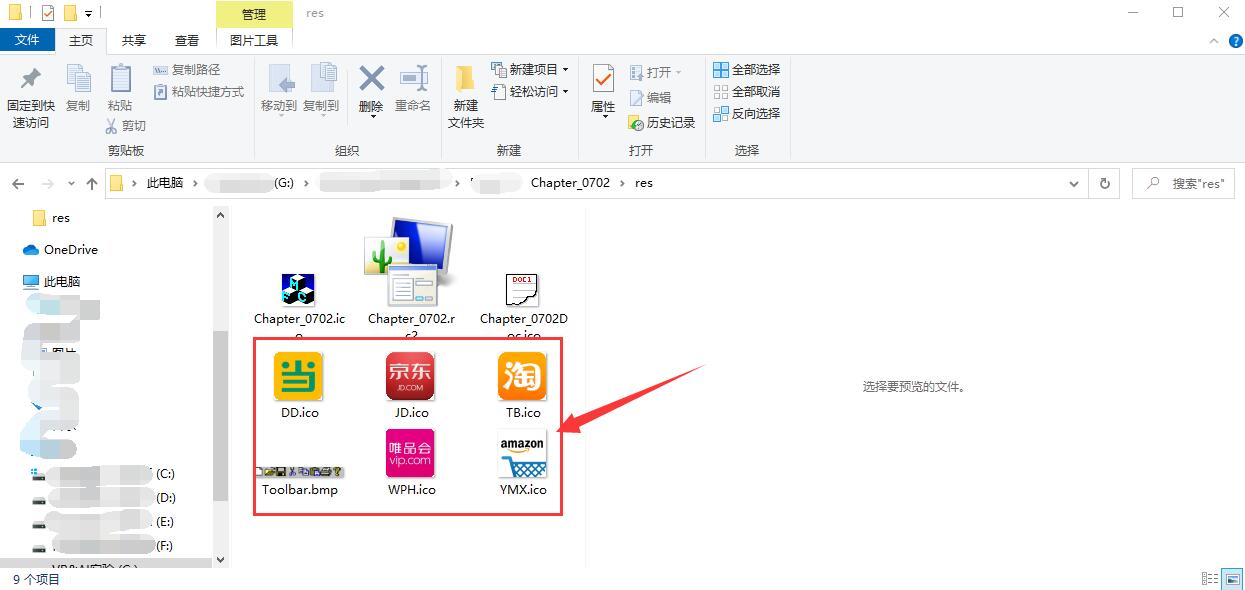Switch to Home (主页) ribbon tab

coord(81,40)
